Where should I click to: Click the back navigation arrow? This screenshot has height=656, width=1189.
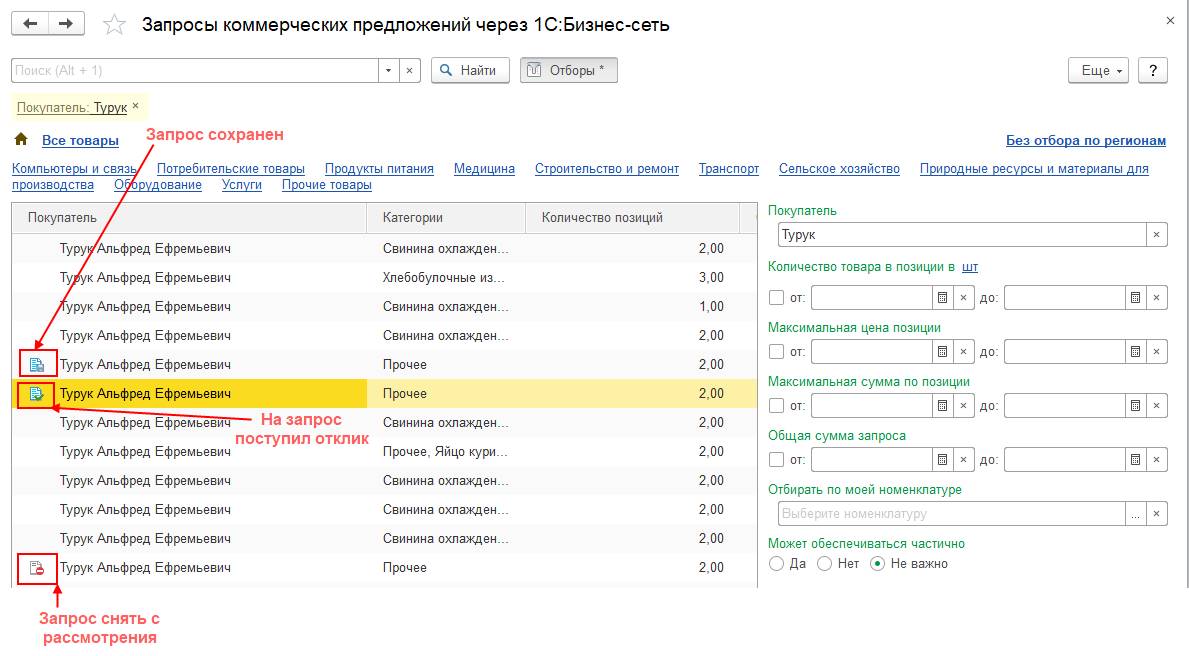pos(30,24)
